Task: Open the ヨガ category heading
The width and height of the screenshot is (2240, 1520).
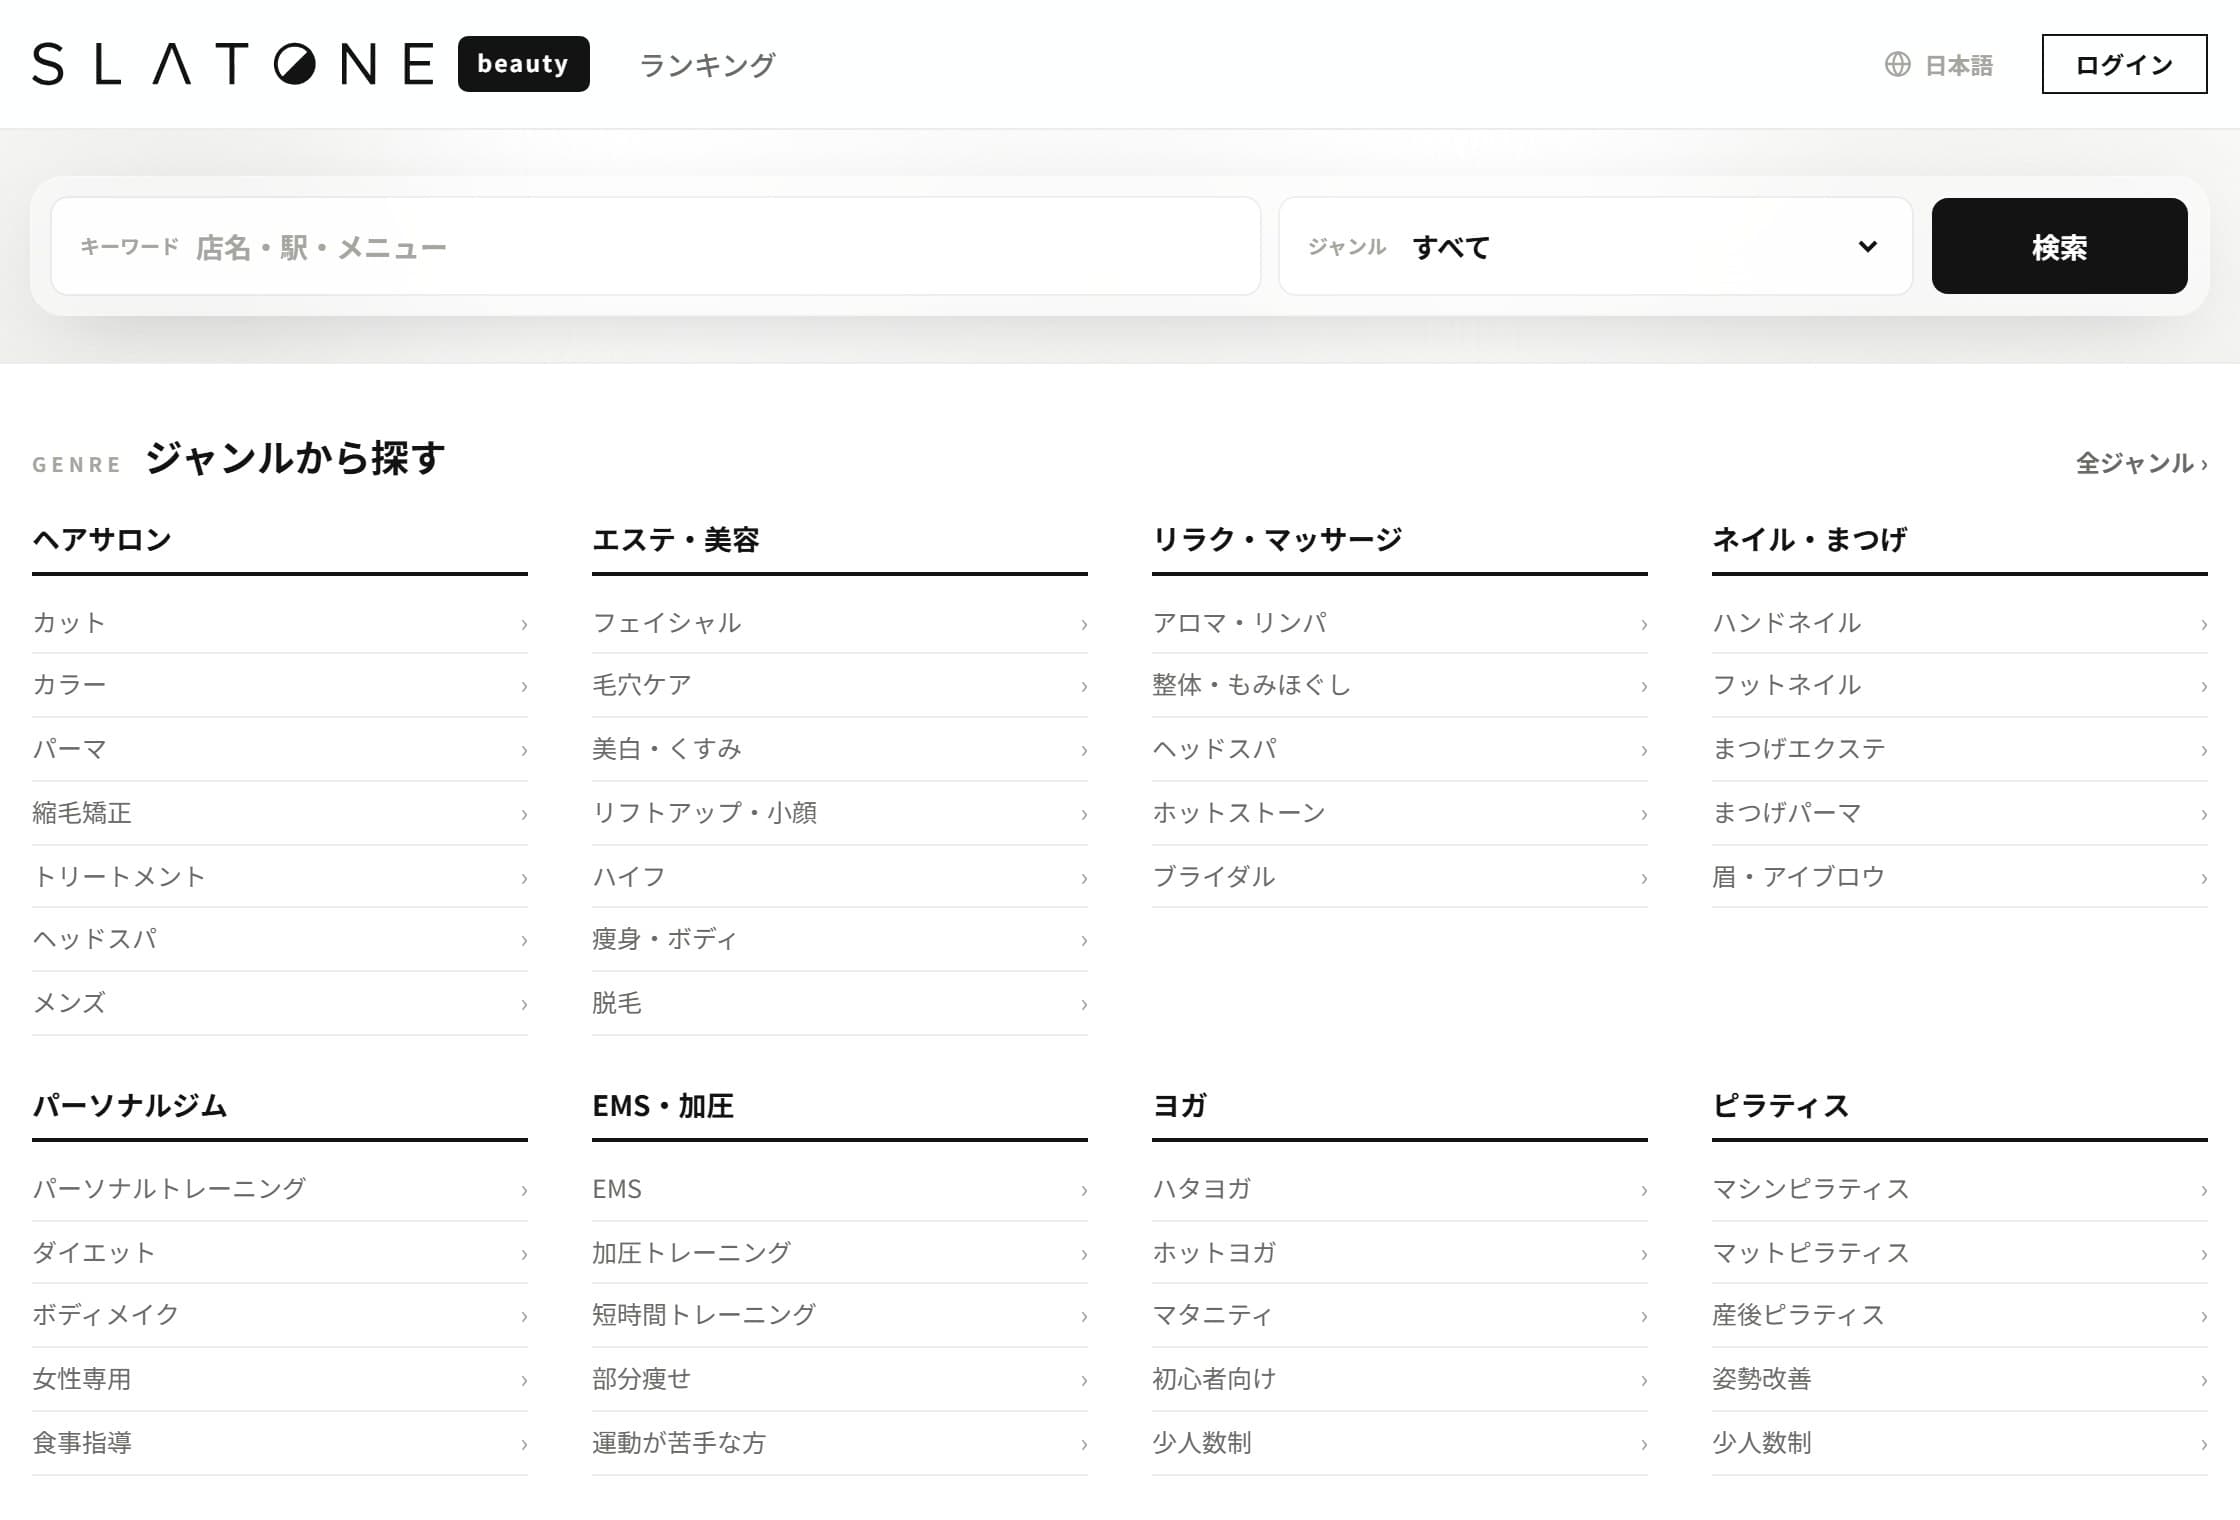Action: [1180, 1106]
